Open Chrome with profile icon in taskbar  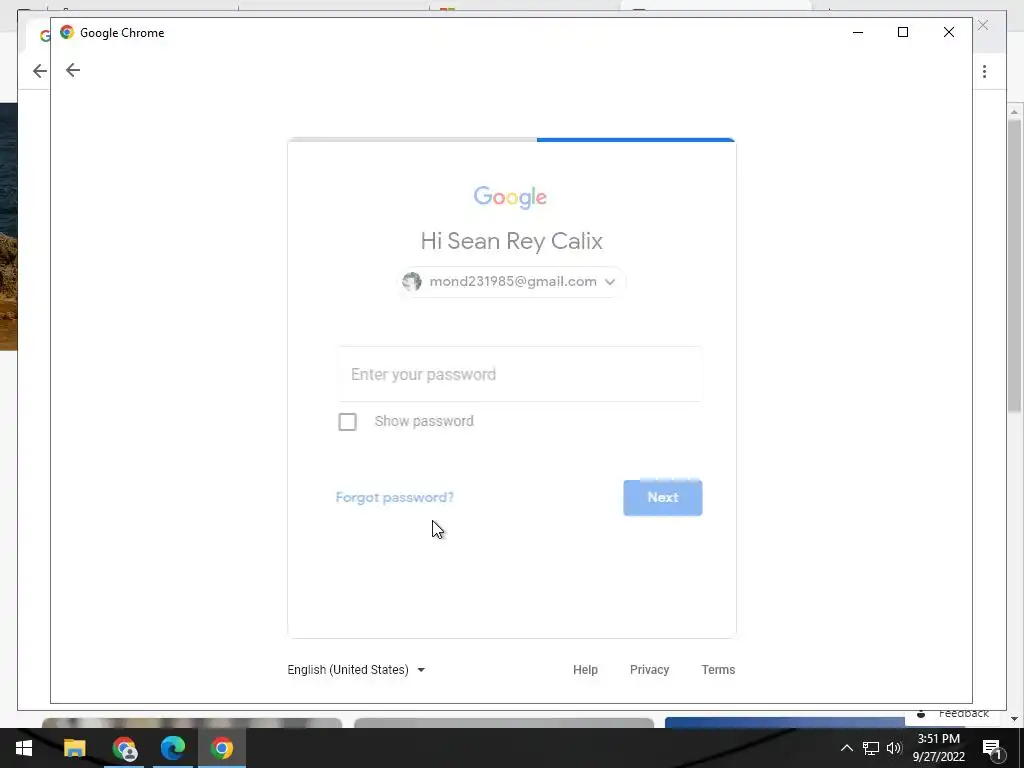[x=124, y=748]
